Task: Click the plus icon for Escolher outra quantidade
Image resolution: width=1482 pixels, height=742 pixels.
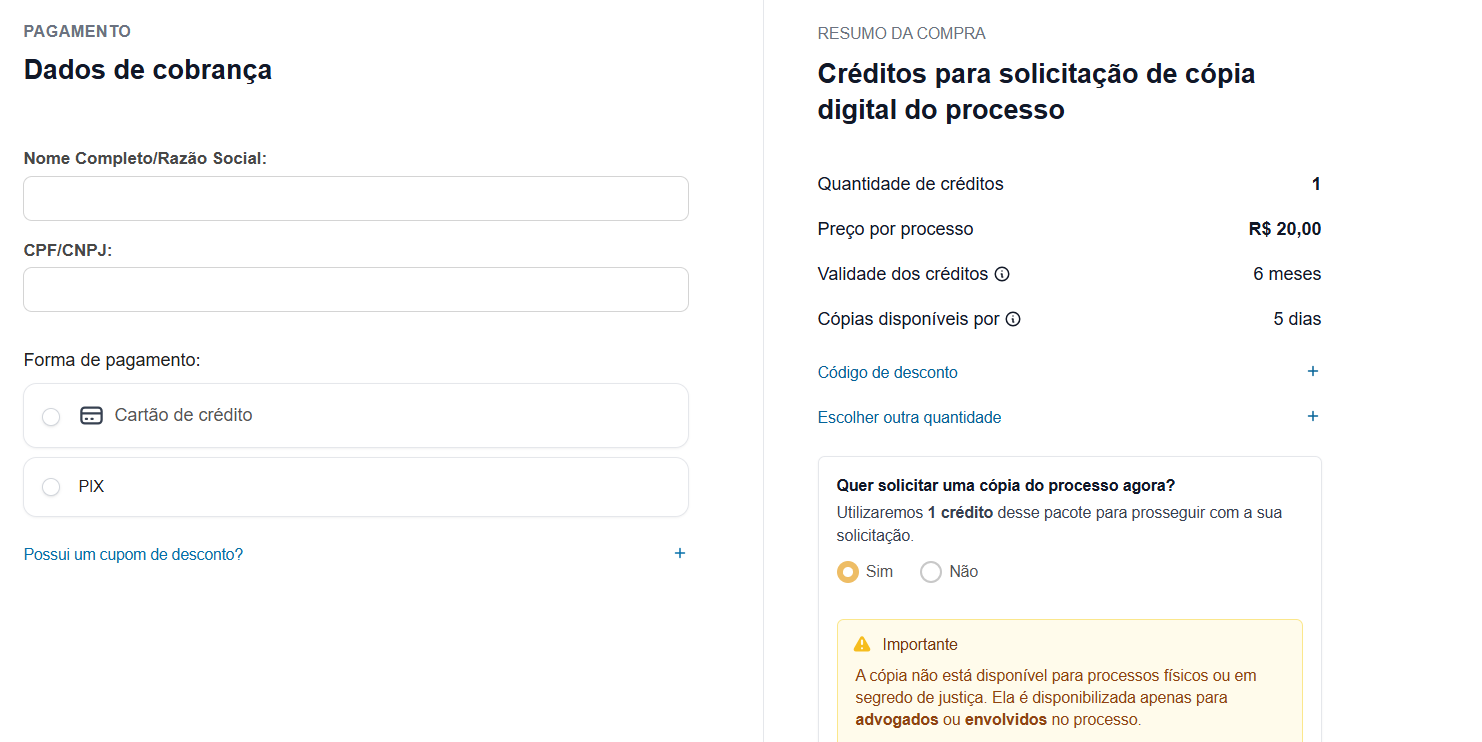Action: tap(1313, 416)
